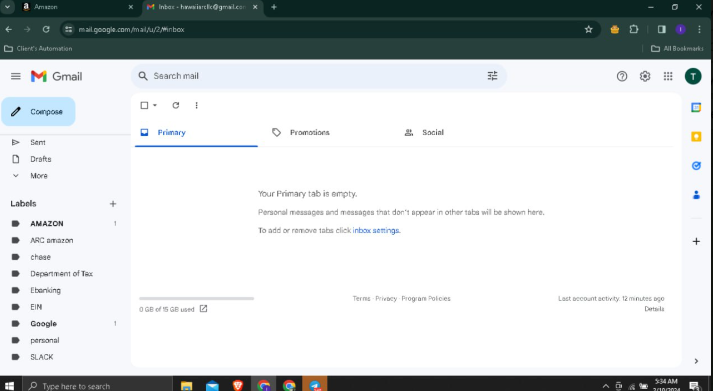The image size is (713, 391).
Task: Open browser extensions puzzle icon
Action: tap(634, 30)
